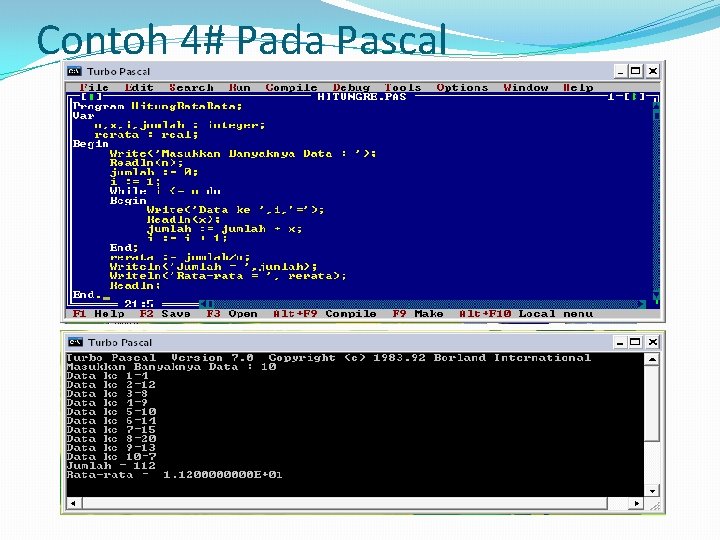
Task: Click Alt+F9 Compile in the status bar
Action: click(x=325, y=314)
